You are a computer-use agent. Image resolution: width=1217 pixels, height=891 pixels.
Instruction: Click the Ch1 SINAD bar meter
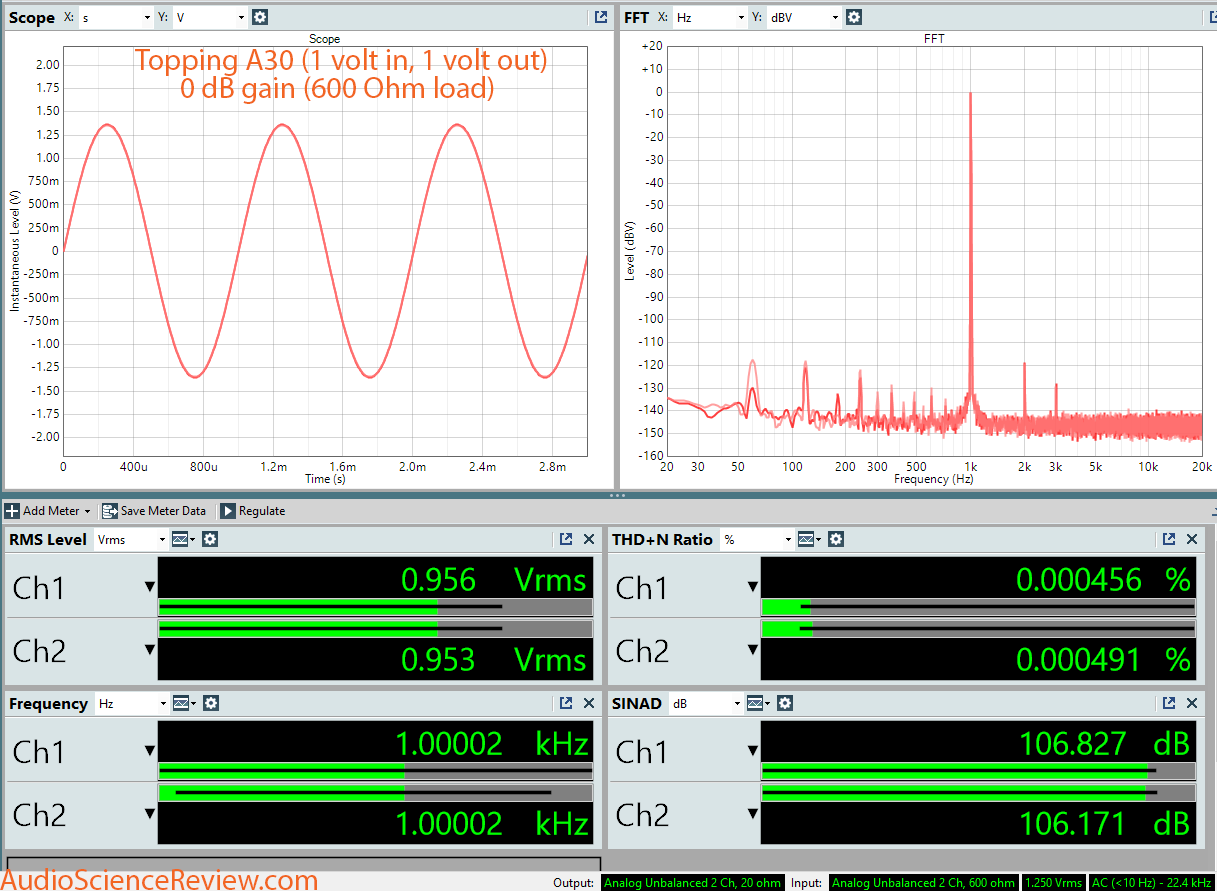point(978,770)
